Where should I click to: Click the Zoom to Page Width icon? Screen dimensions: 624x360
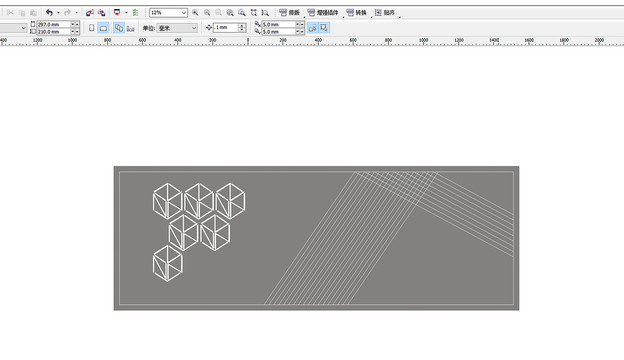pyautogui.click(x=254, y=13)
